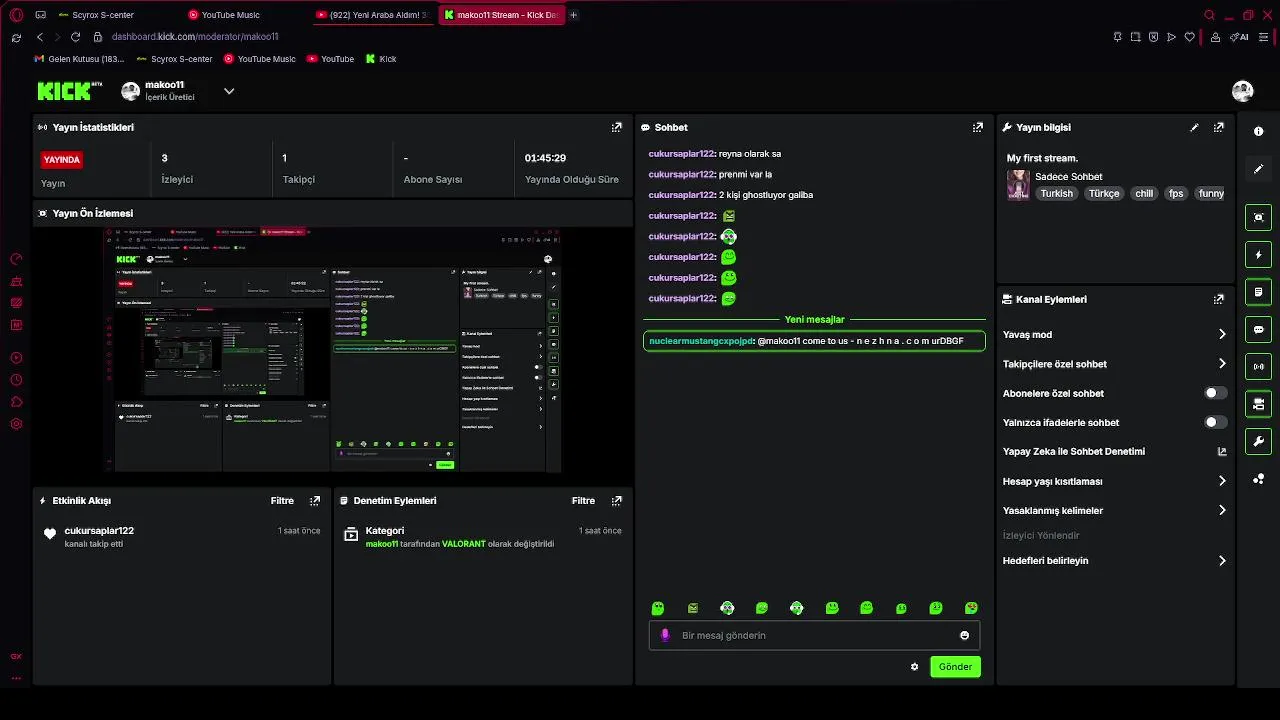Click the pencil edit icon in right sidebar
Screen dimensions: 1280x720
[x=1258, y=169]
